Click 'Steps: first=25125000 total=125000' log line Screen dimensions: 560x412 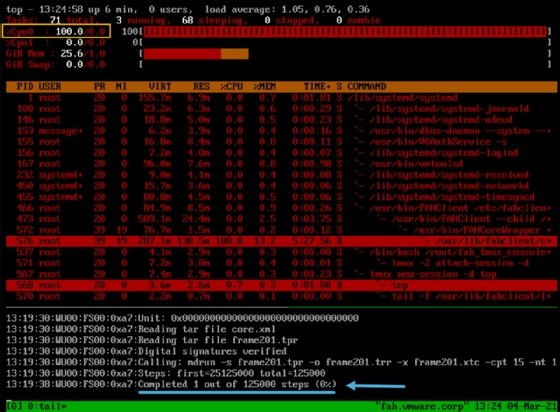point(166,373)
